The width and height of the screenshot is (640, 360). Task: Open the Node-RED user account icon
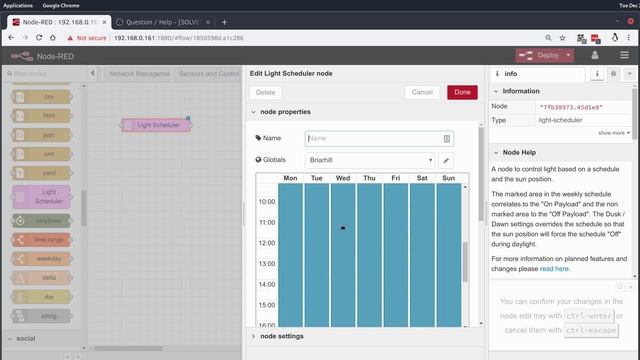[x=595, y=55]
